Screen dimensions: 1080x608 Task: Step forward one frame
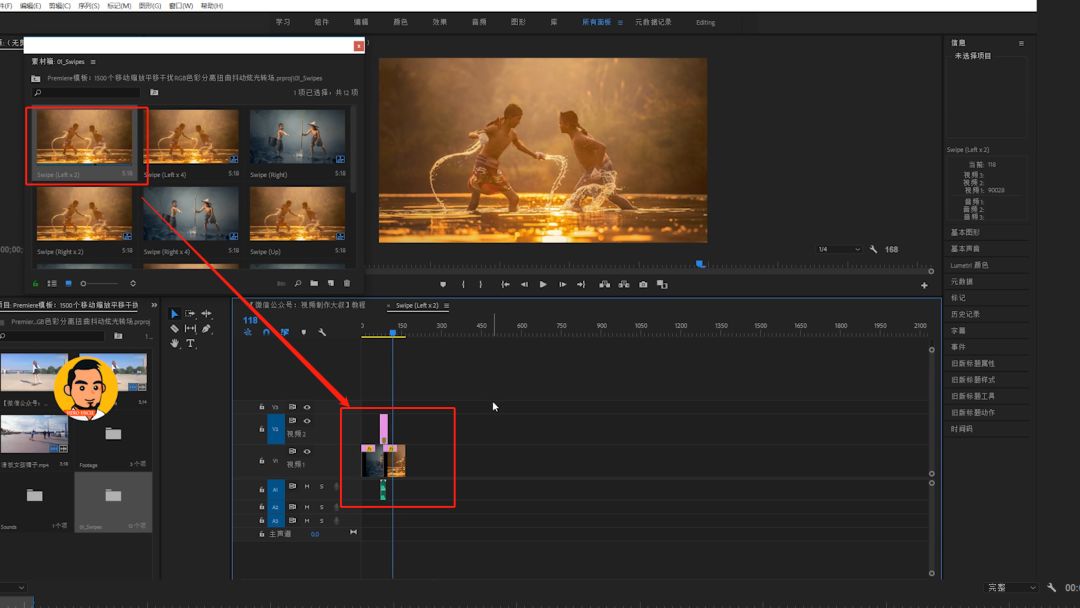click(563, 284)
